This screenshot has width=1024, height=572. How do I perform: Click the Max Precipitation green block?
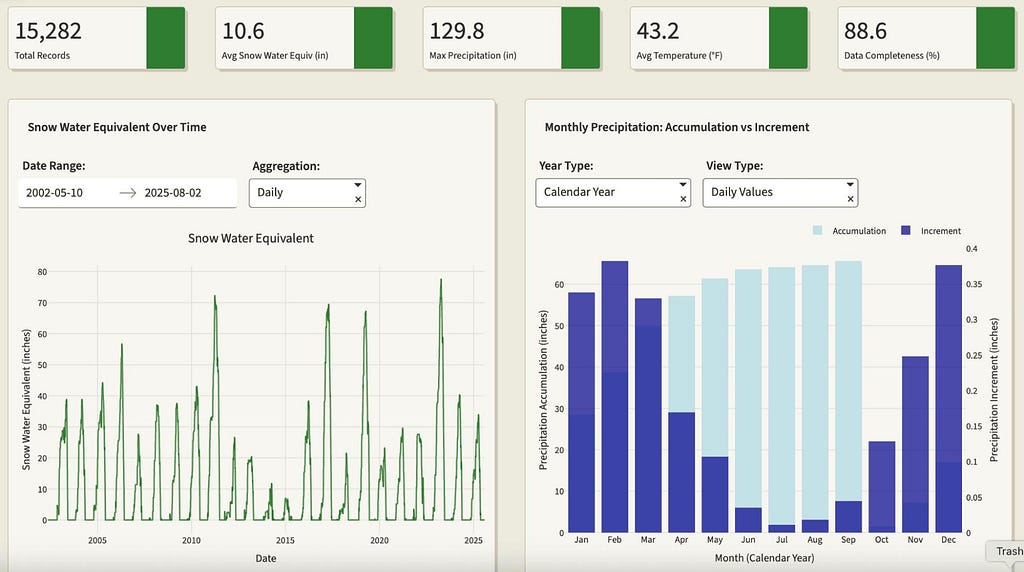[581, 38]
